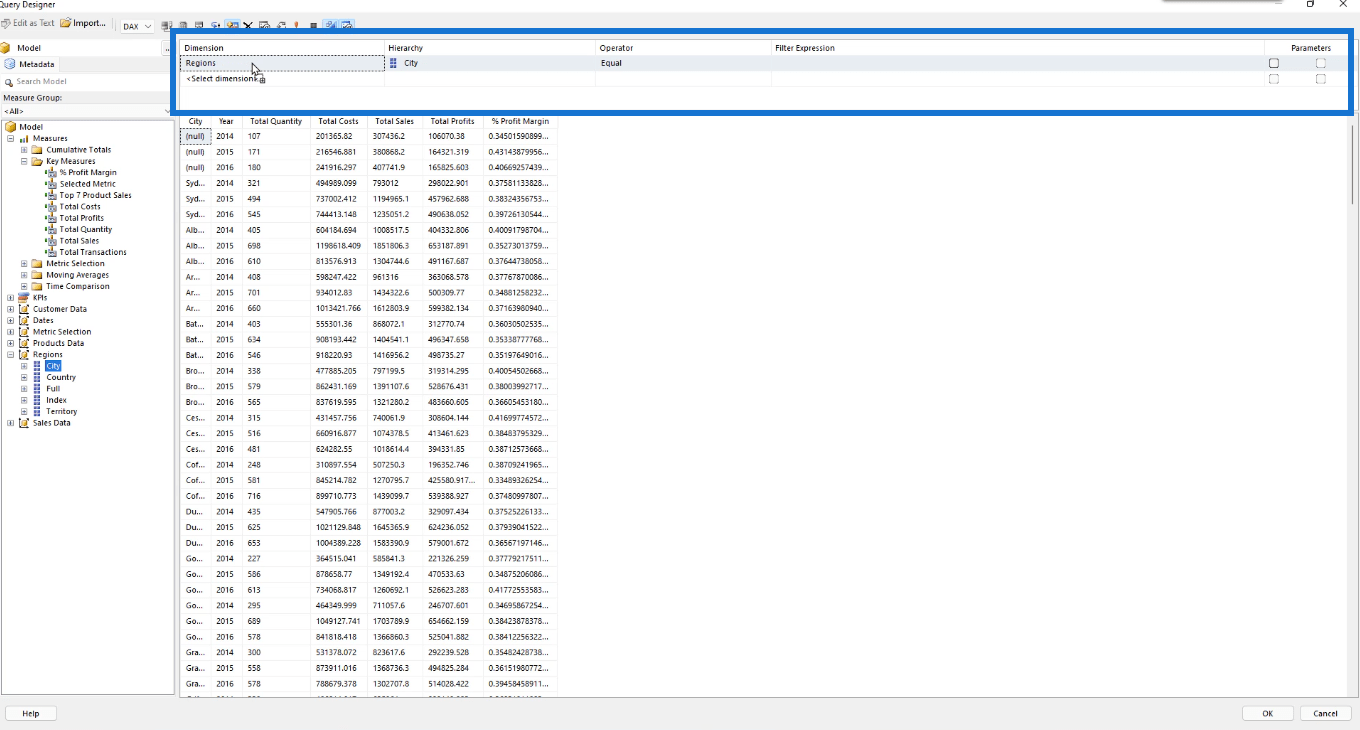The width and height of the screenshot is (1360, 730).
Task: Tick first checkbox in Select dimension row
Action: 1273,79
